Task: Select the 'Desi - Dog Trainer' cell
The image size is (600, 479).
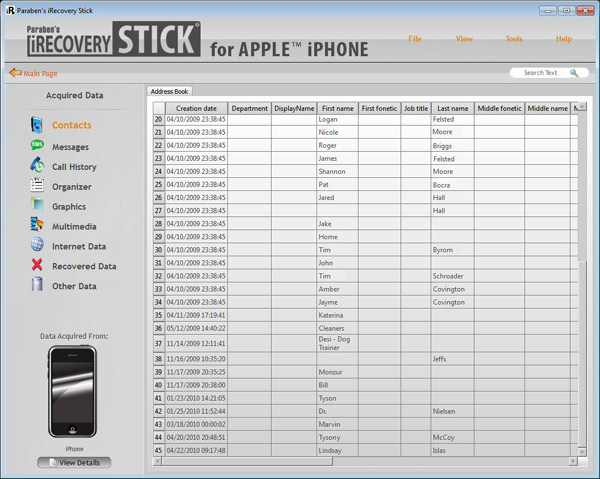Action: tap(337, 343)
